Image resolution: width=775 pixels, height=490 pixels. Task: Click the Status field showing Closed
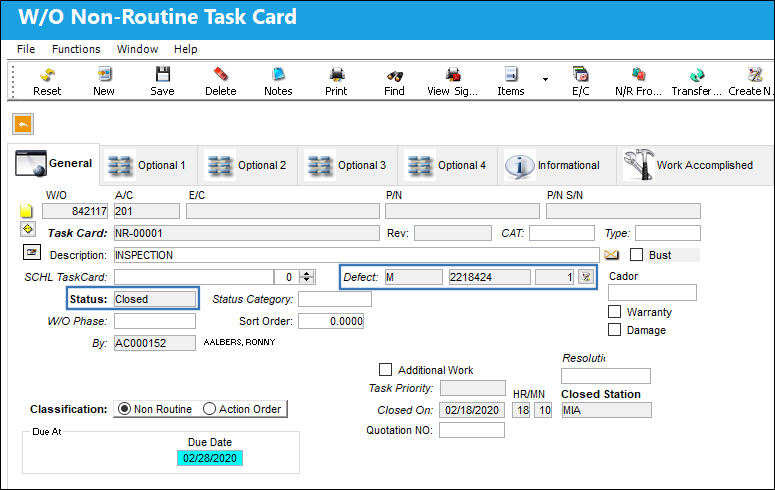[x=155, y=299]
